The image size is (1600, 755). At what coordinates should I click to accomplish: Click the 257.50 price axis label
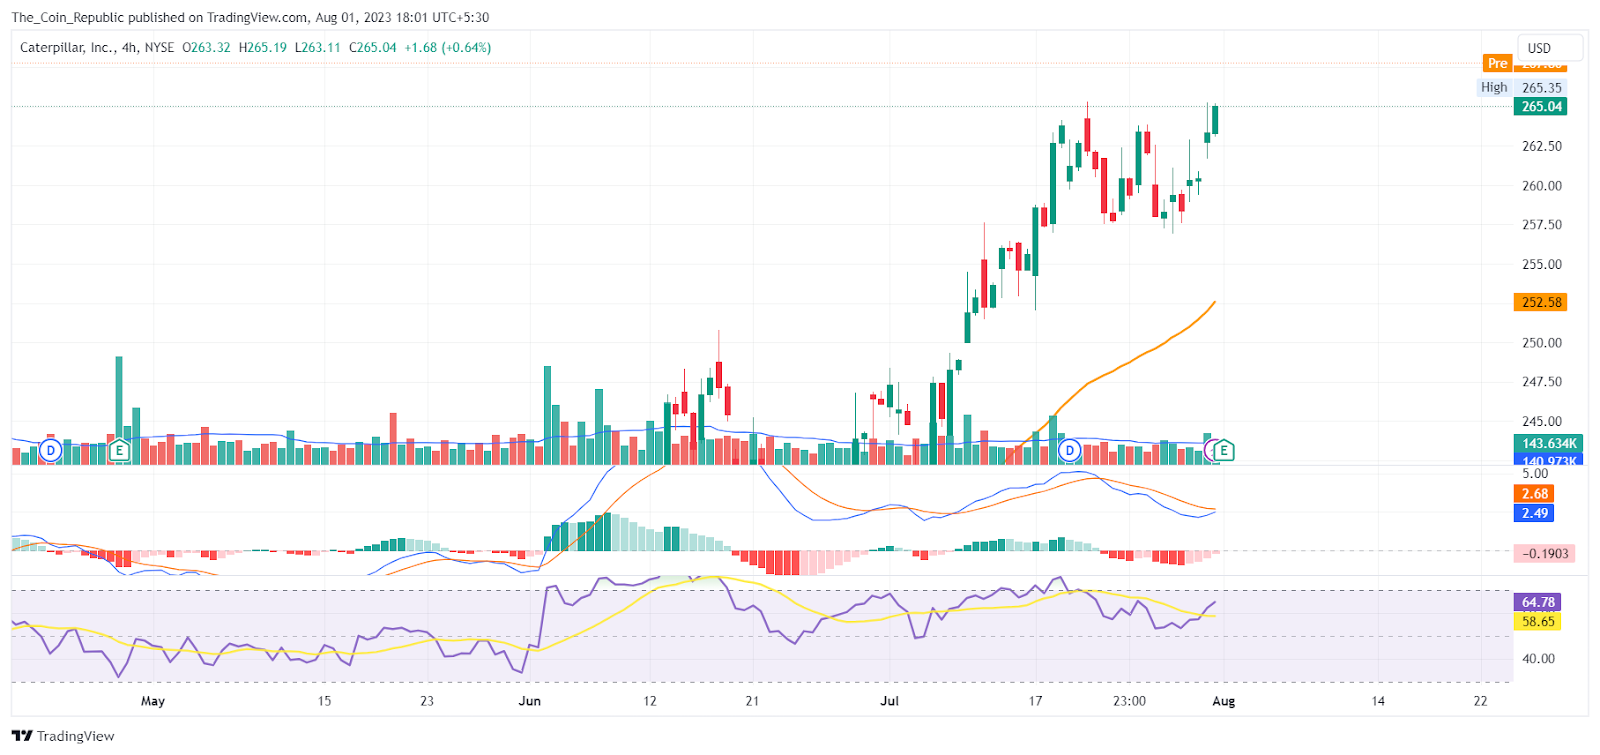tap(1541, 224)
